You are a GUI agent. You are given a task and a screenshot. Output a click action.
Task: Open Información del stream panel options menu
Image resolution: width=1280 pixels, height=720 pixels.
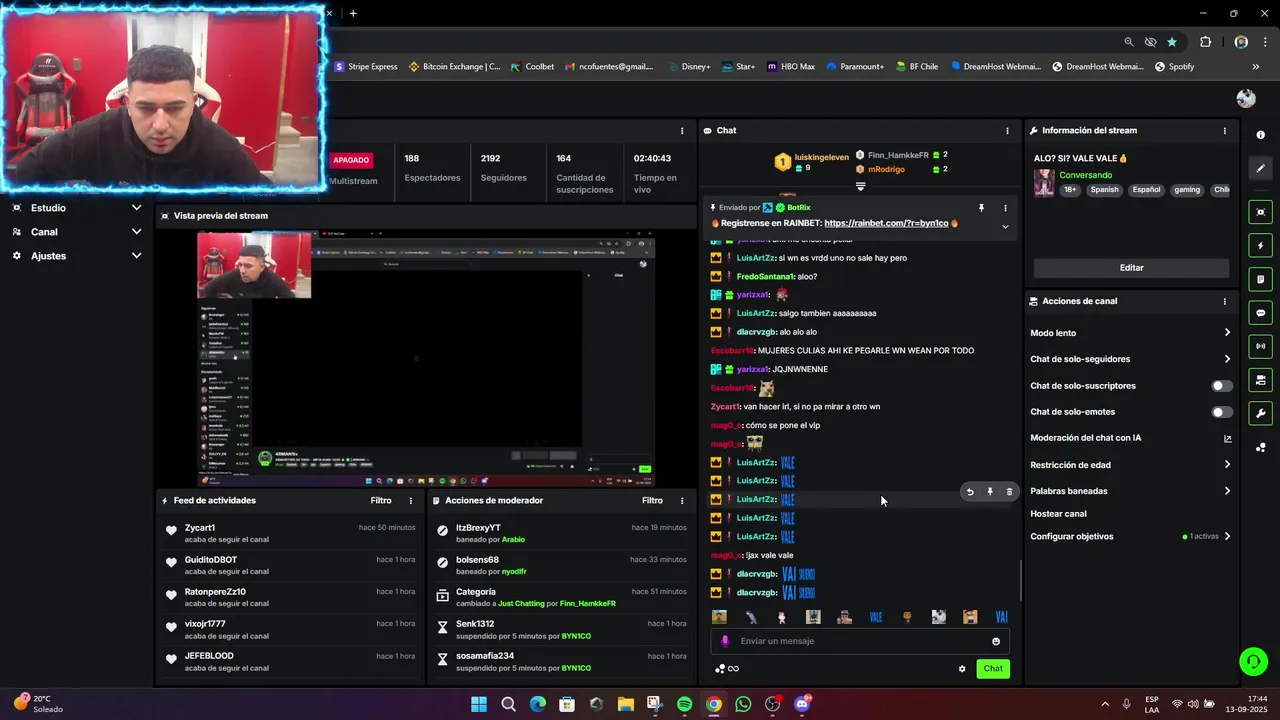click(1224, 131)
